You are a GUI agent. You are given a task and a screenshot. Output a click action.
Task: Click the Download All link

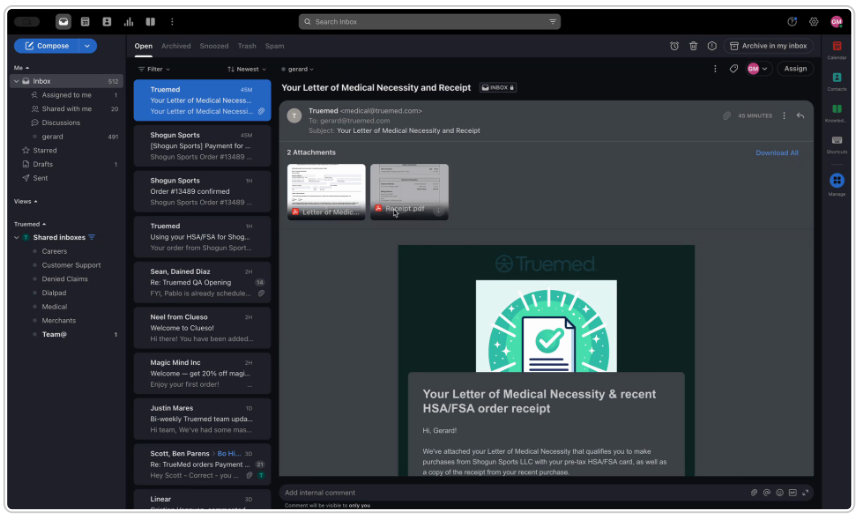pyautogui.click(x=777, y=153)
